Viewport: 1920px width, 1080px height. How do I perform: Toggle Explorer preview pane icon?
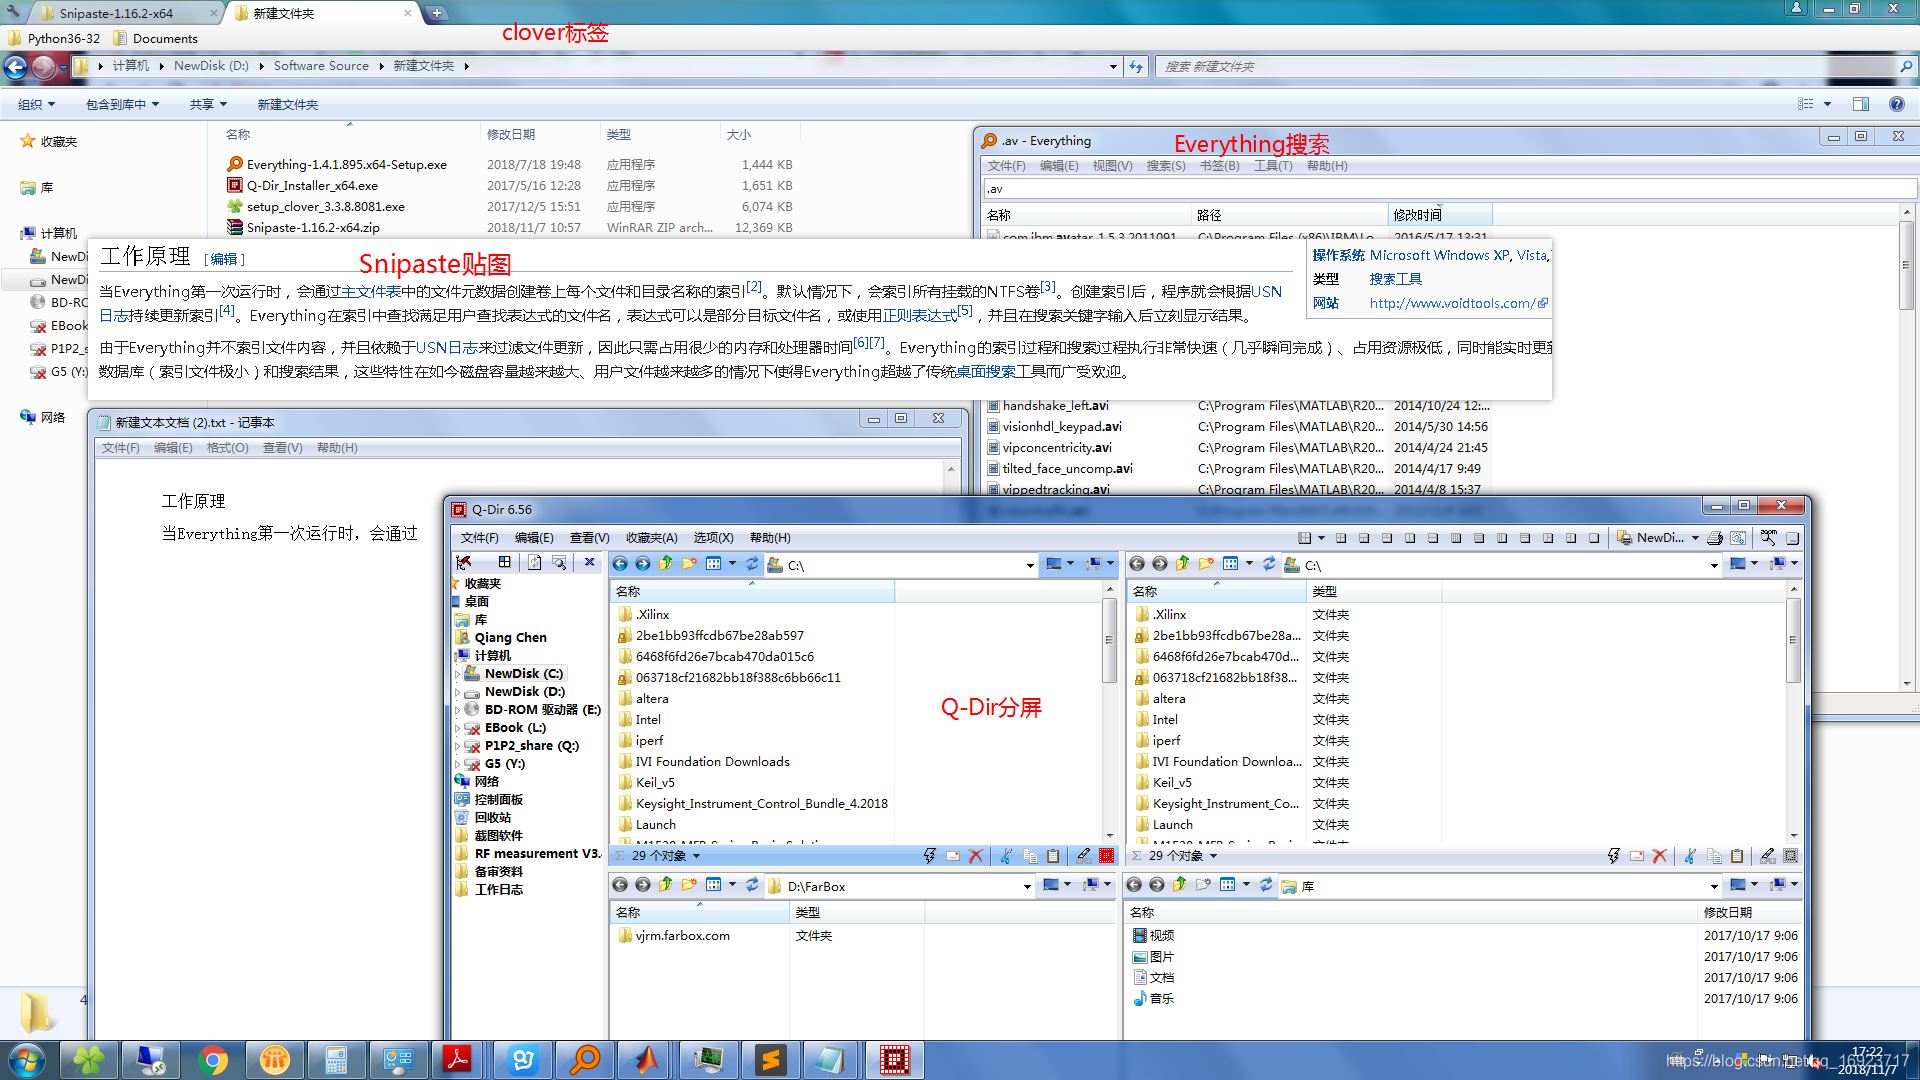[x=1860, y=104]
